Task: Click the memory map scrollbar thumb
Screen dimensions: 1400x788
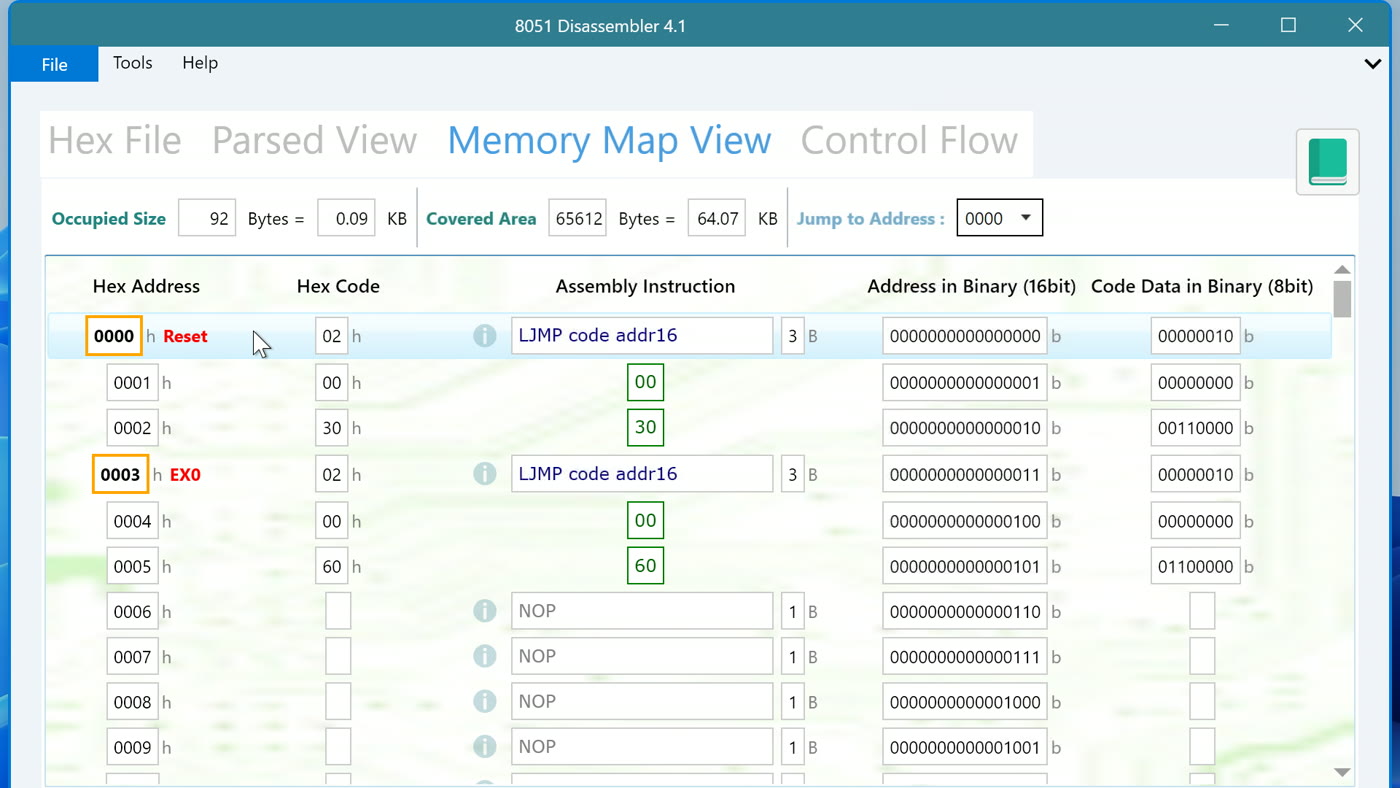Action: coord(1342,298)
